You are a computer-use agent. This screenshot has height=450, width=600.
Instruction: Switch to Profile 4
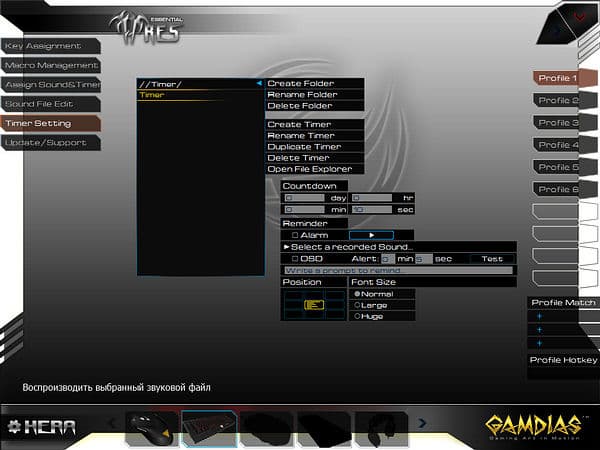pyautogui.click(x=565, y=145)
